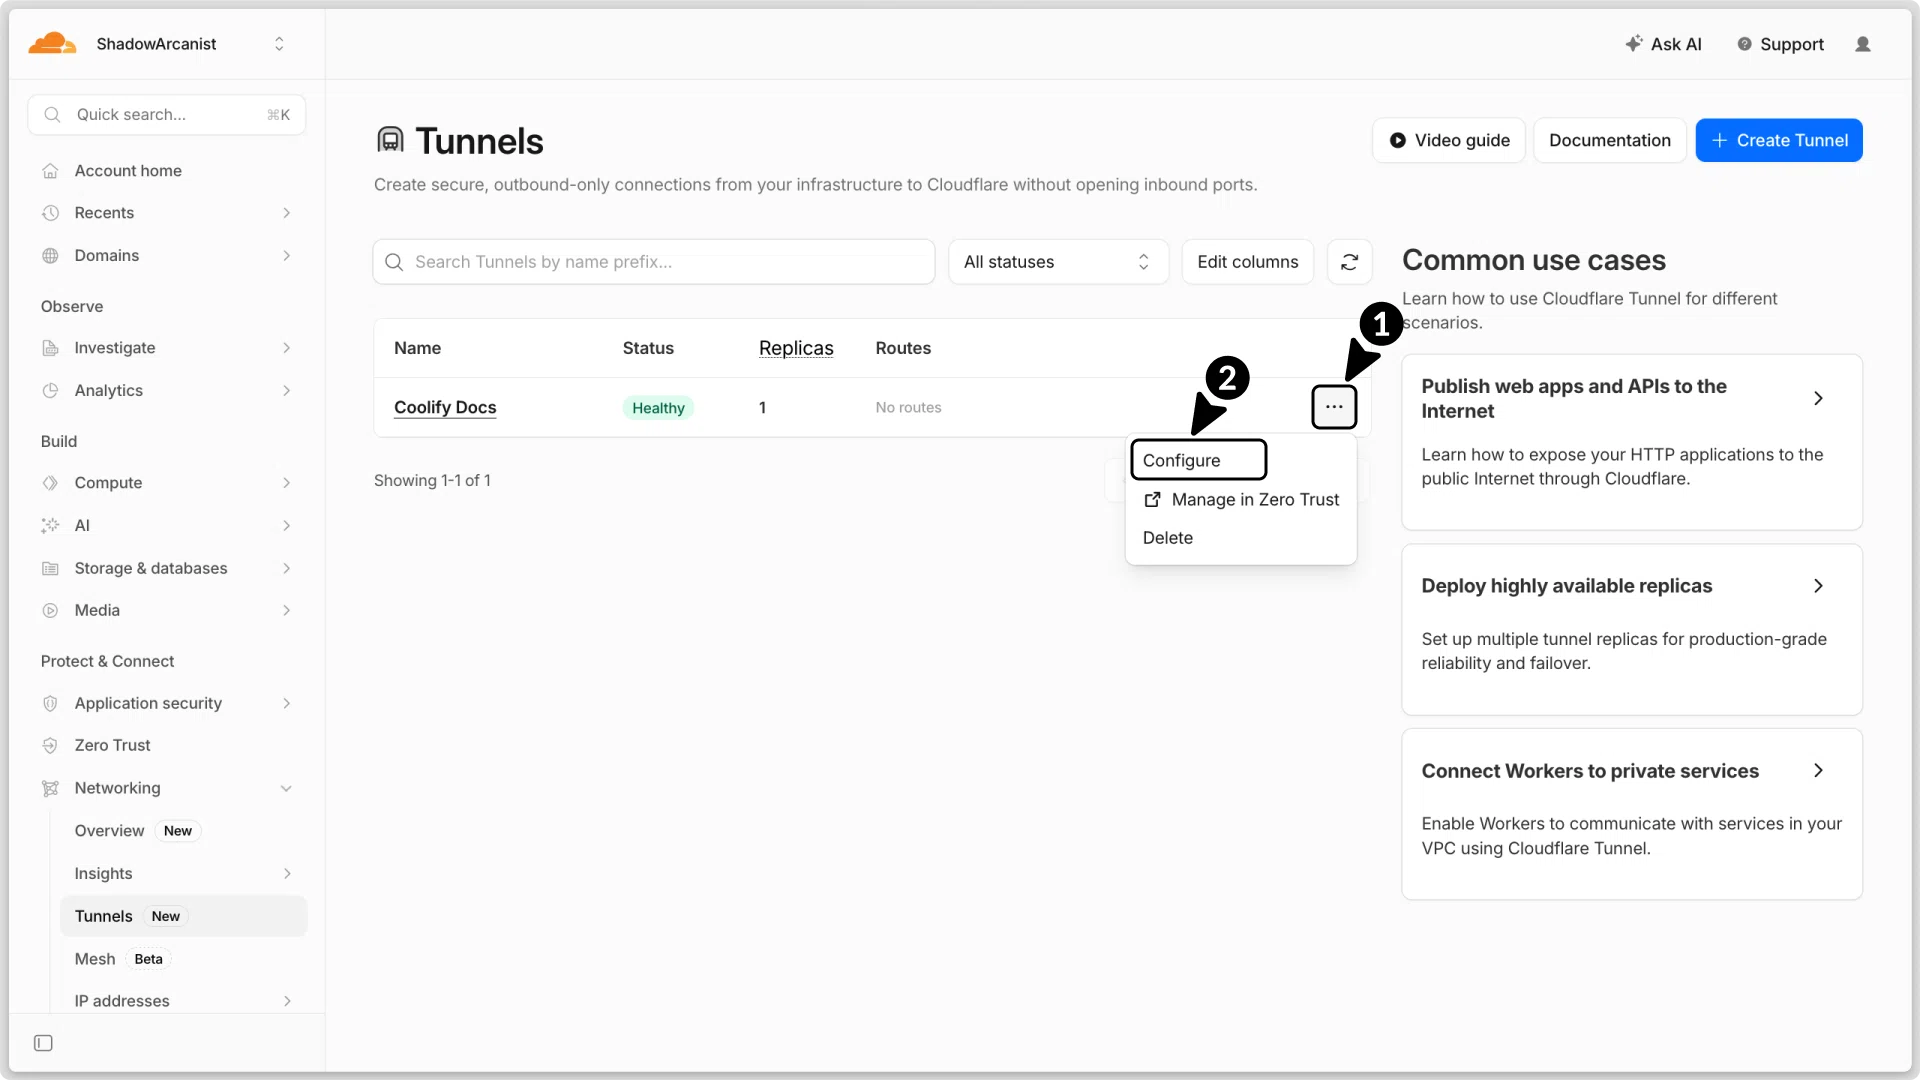Click the Healthy status badge

tap(658, 408)
